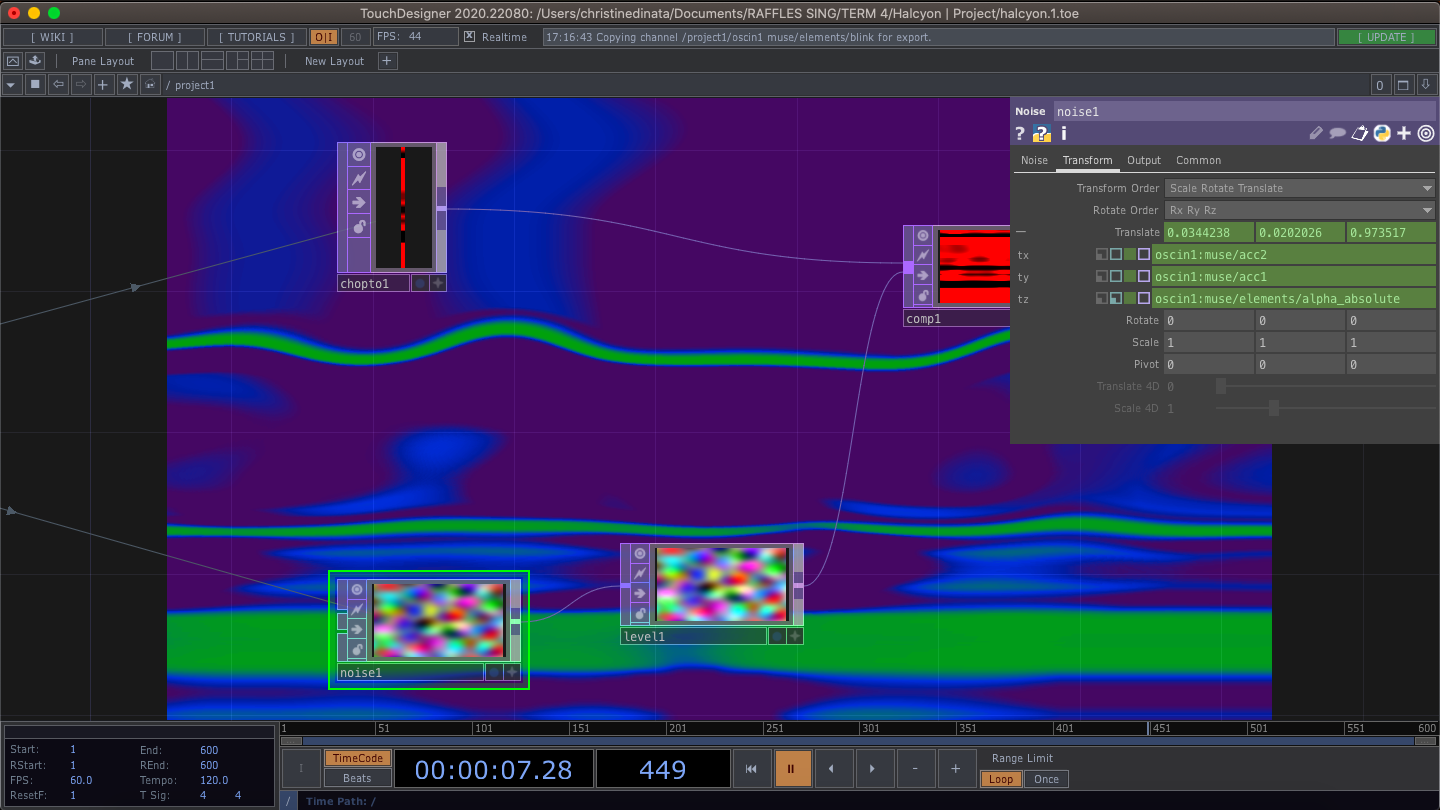The width and height of the screenshot is (1440, 810).
Task: Toggle the viewer flag on the noise1 node
Action: (357, 589)
